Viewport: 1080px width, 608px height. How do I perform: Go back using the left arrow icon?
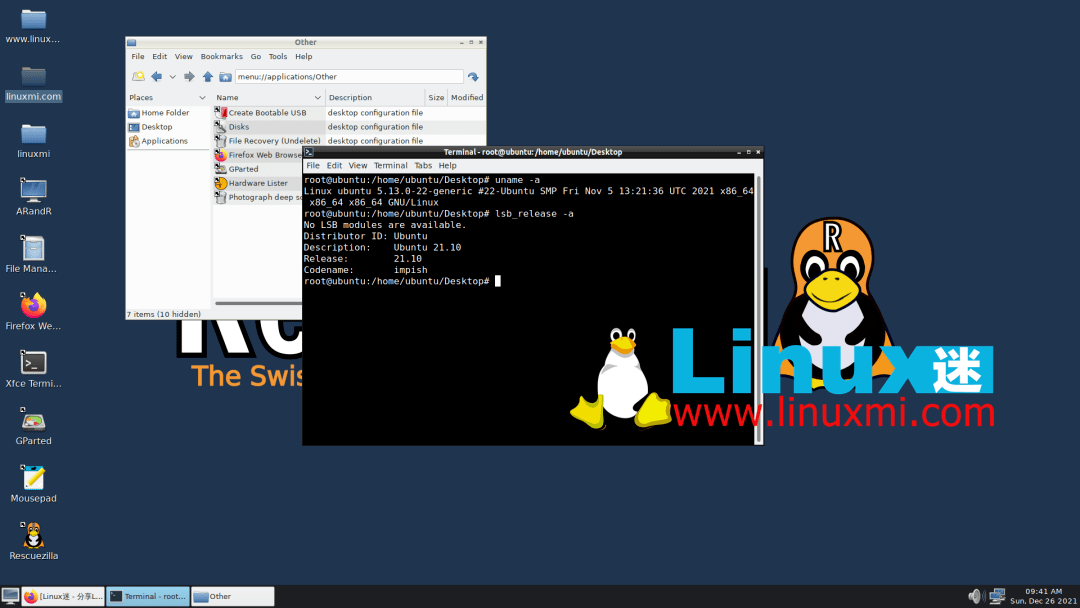click(x=156, y=77)
